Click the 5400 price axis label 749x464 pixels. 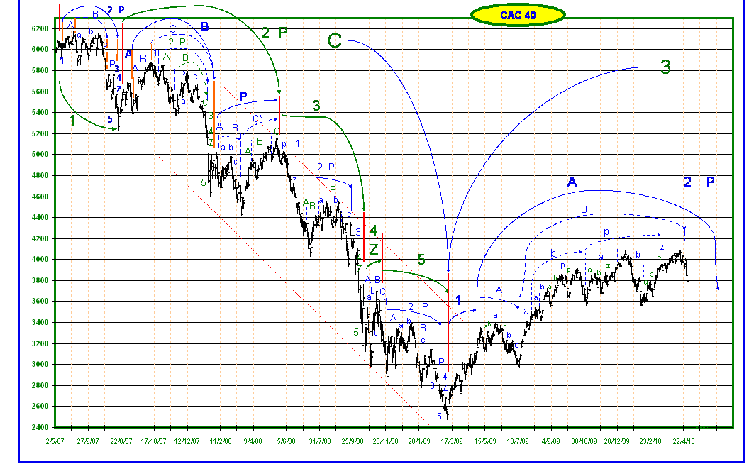[42, 112]
